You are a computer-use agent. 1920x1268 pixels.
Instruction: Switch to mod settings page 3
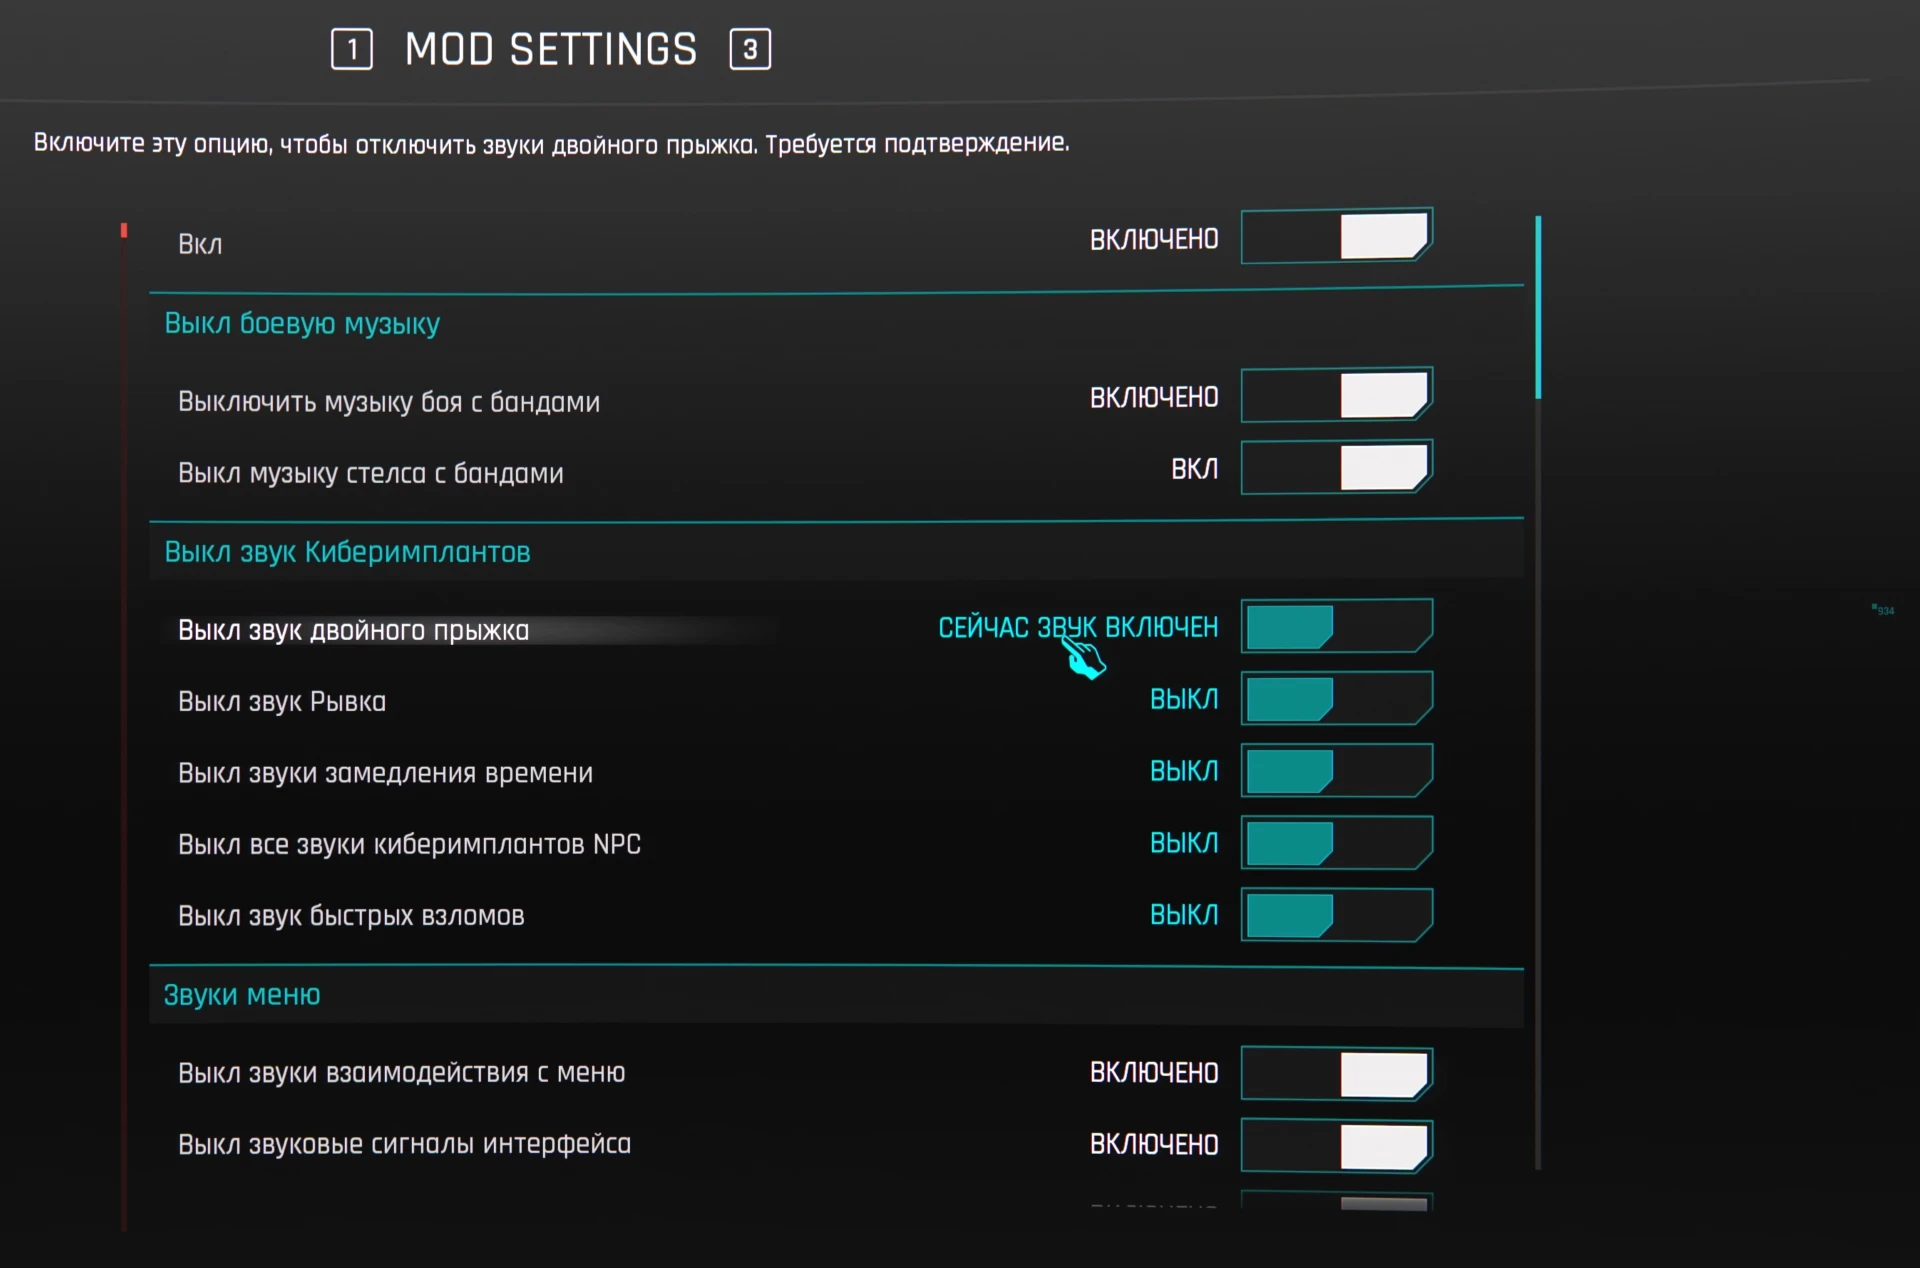[x=749, y=48]
